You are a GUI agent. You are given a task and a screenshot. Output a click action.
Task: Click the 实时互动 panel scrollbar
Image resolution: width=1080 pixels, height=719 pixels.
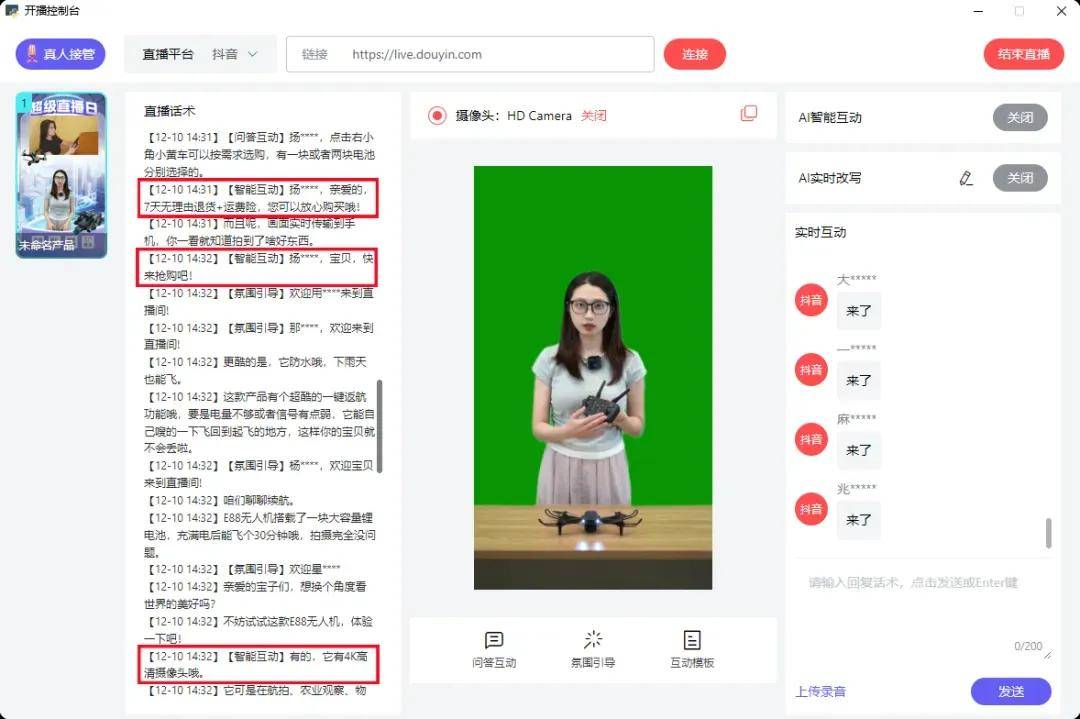[x=1048, y=533]
